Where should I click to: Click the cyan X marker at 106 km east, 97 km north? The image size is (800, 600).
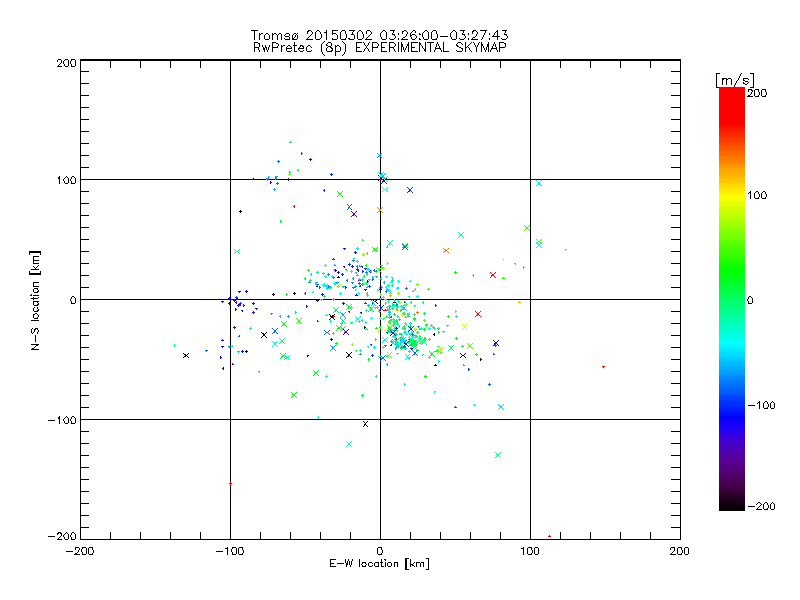click(x=539, y=183)
